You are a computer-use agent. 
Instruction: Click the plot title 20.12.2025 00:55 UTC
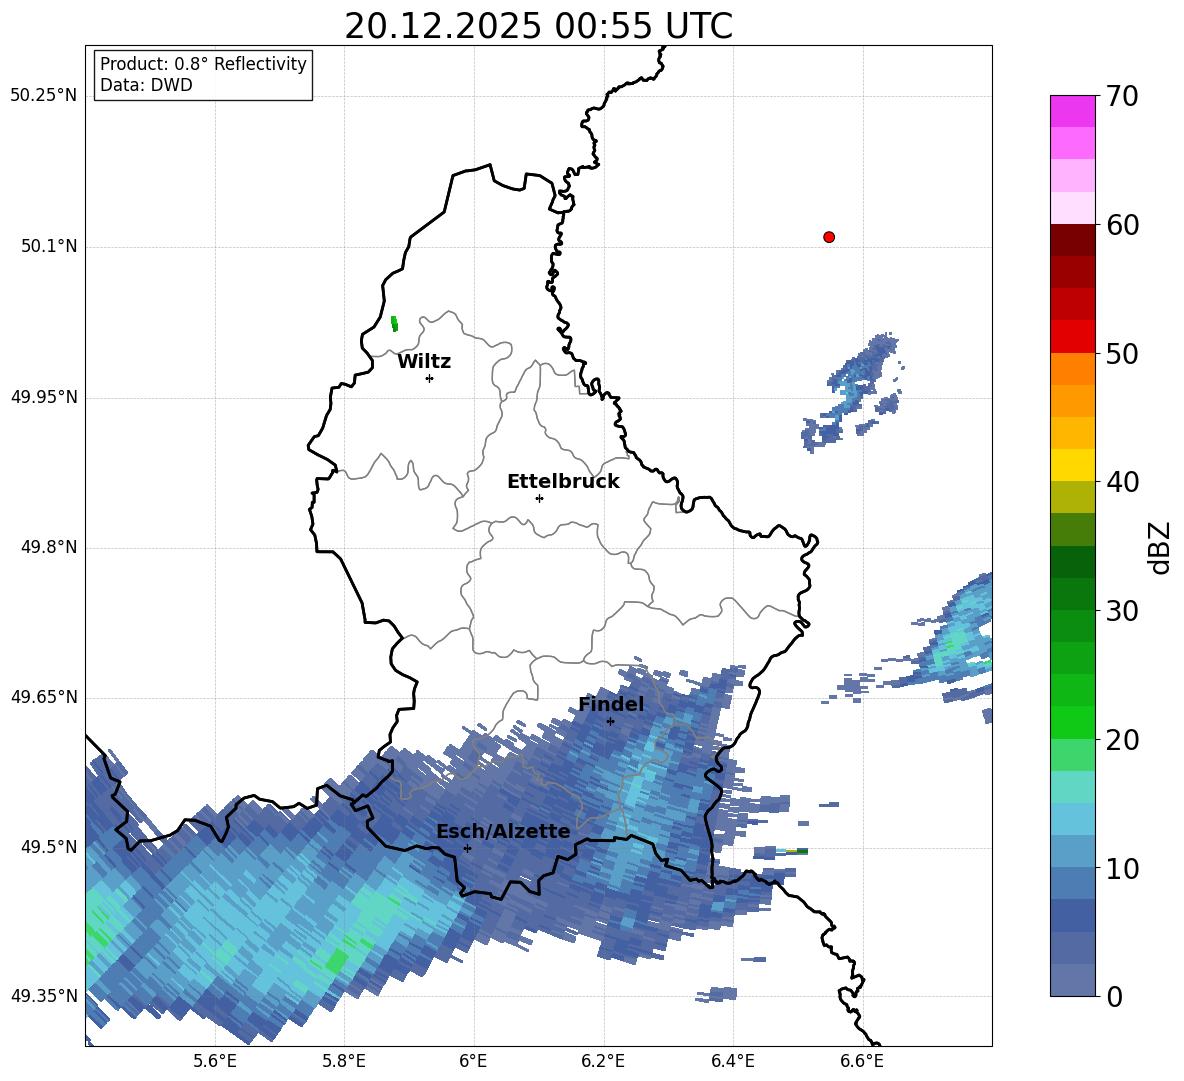(538, 26)
